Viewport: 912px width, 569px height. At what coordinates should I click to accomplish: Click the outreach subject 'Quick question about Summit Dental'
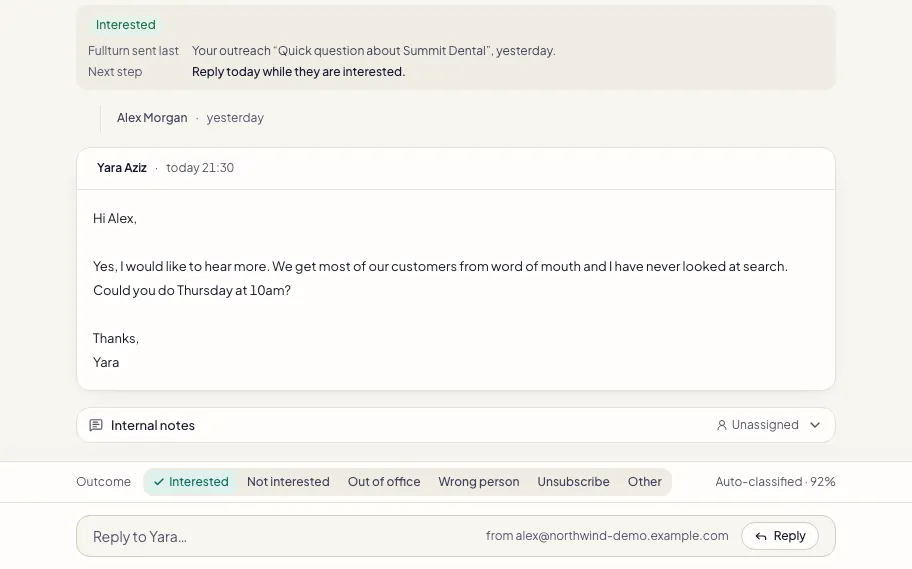[x=383, y=51]
